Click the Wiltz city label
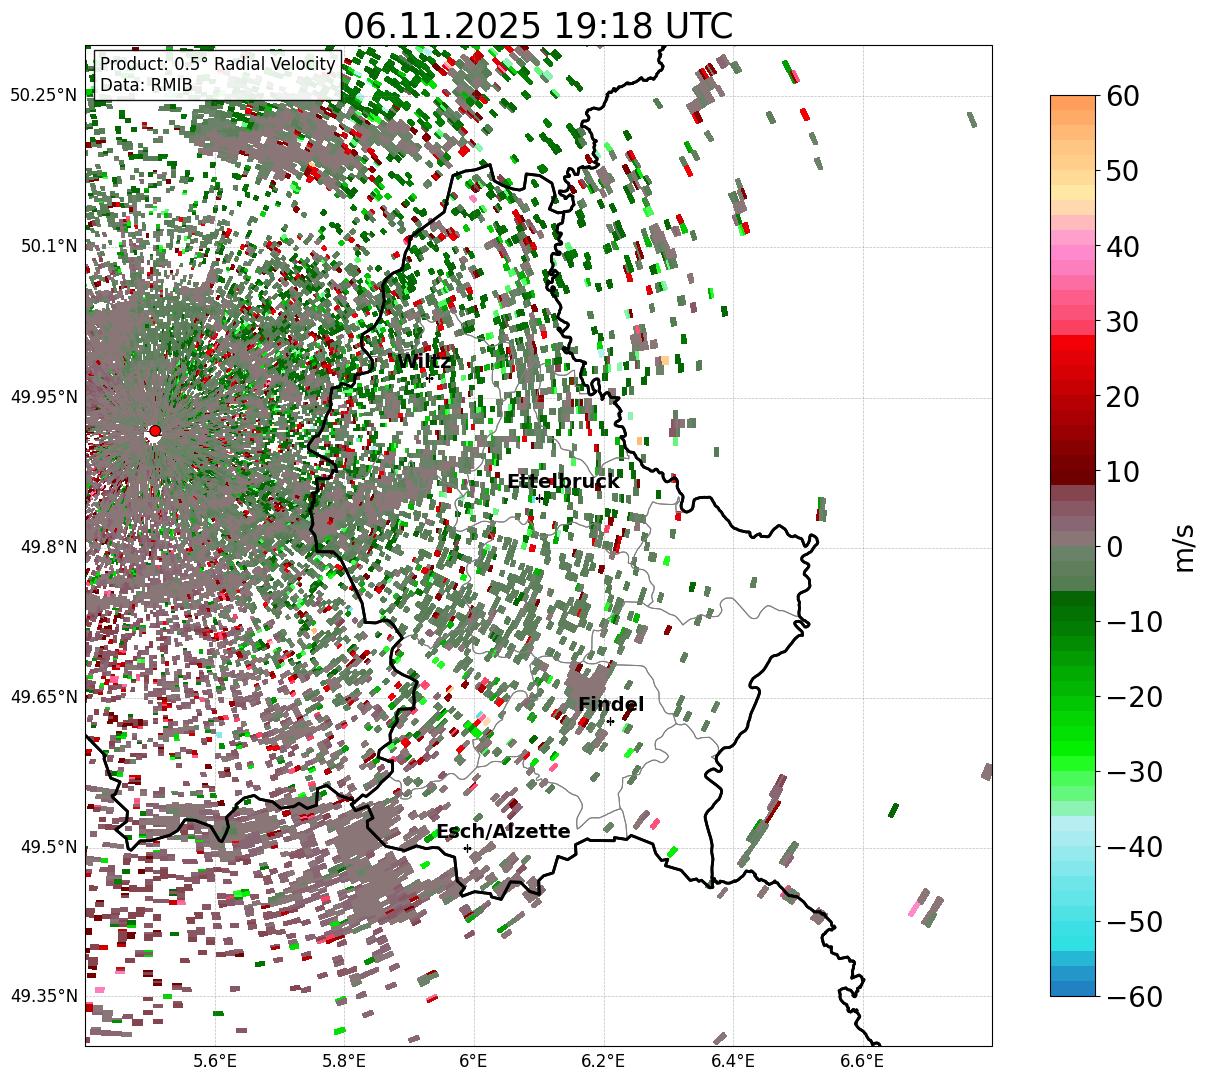The height and width of the screenshot is (1081, 1207). click(425, 362)
